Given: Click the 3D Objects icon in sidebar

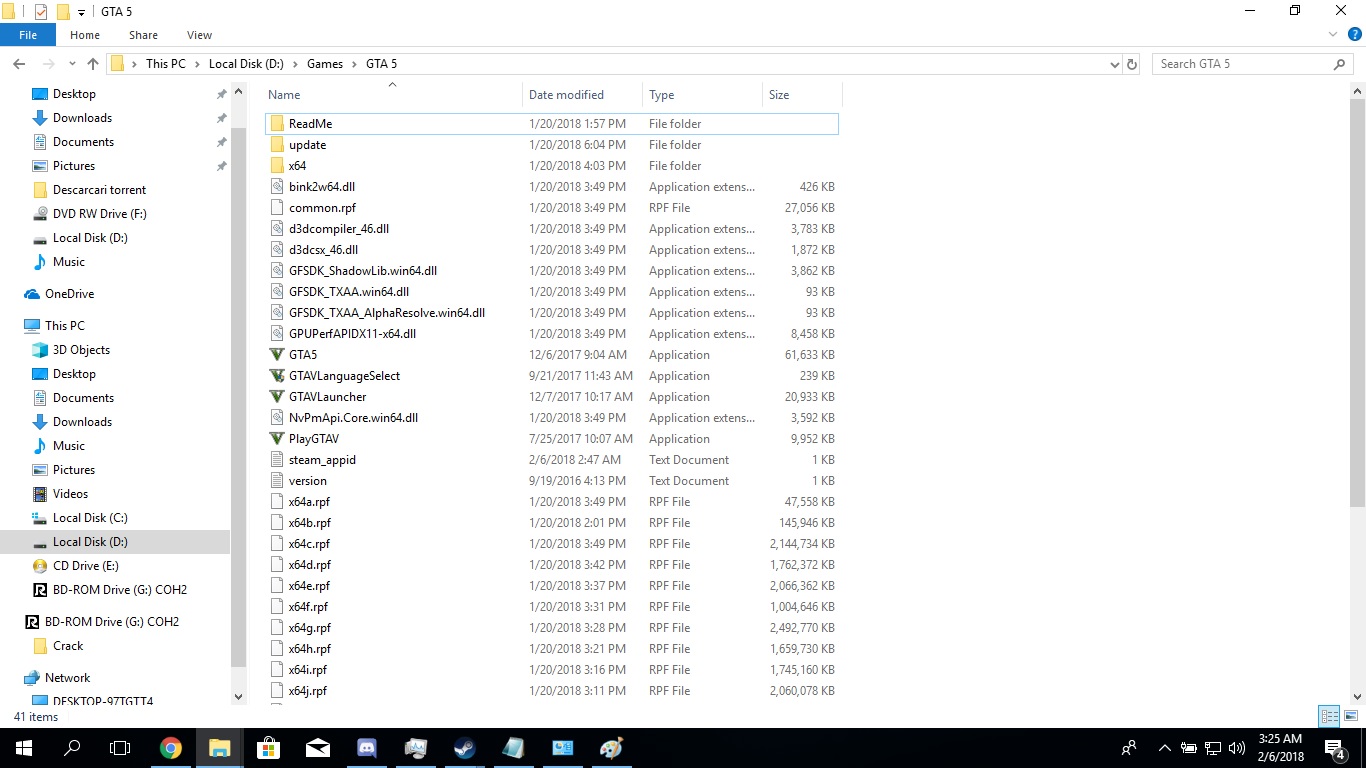Looking at the screenshot, I should (40, 350).
